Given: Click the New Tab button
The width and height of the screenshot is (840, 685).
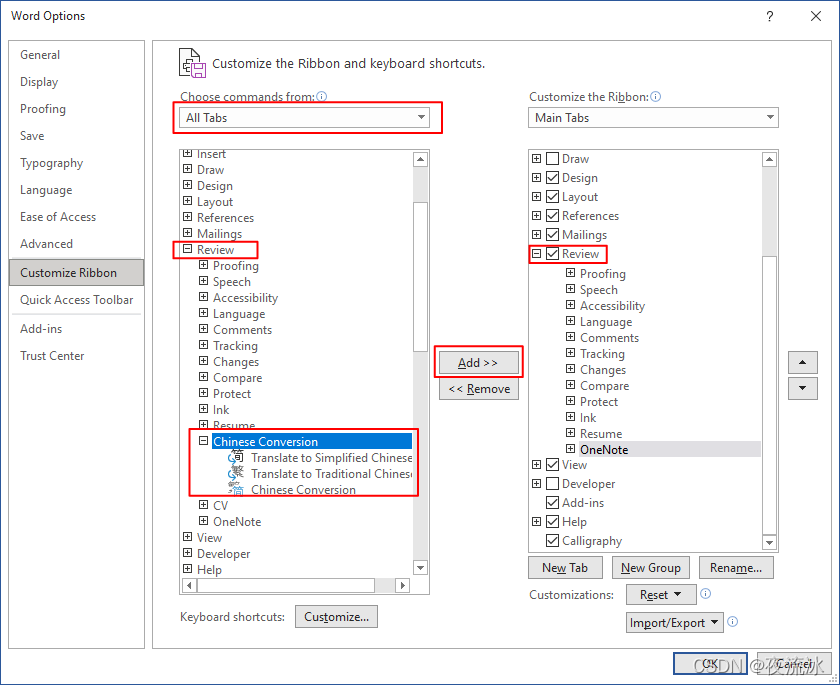Looking at the screenshot, I should tap(565, 568).
